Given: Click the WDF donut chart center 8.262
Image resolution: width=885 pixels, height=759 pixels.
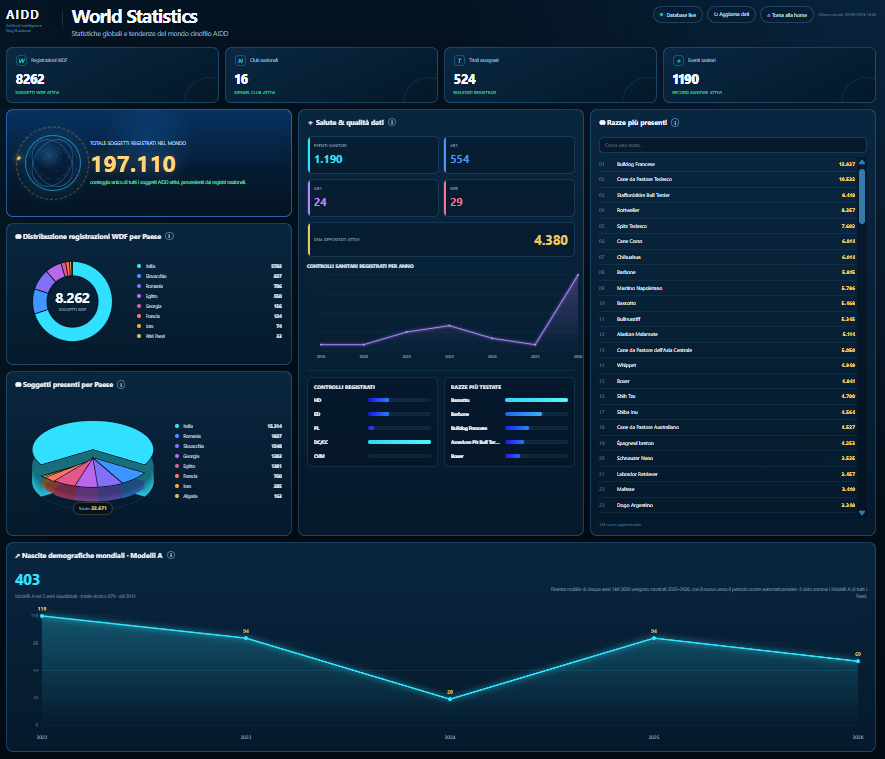Looking at the screenshot, I should tap(72, 299).
